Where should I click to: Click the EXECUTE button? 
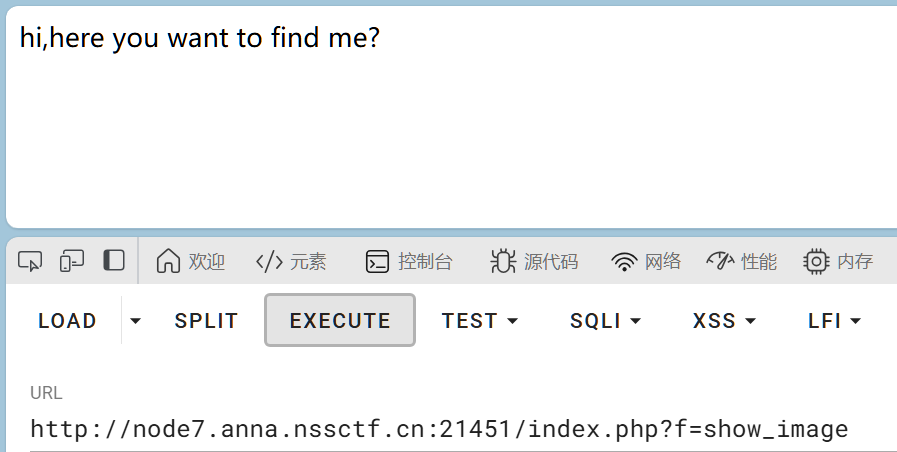point(340,321)
